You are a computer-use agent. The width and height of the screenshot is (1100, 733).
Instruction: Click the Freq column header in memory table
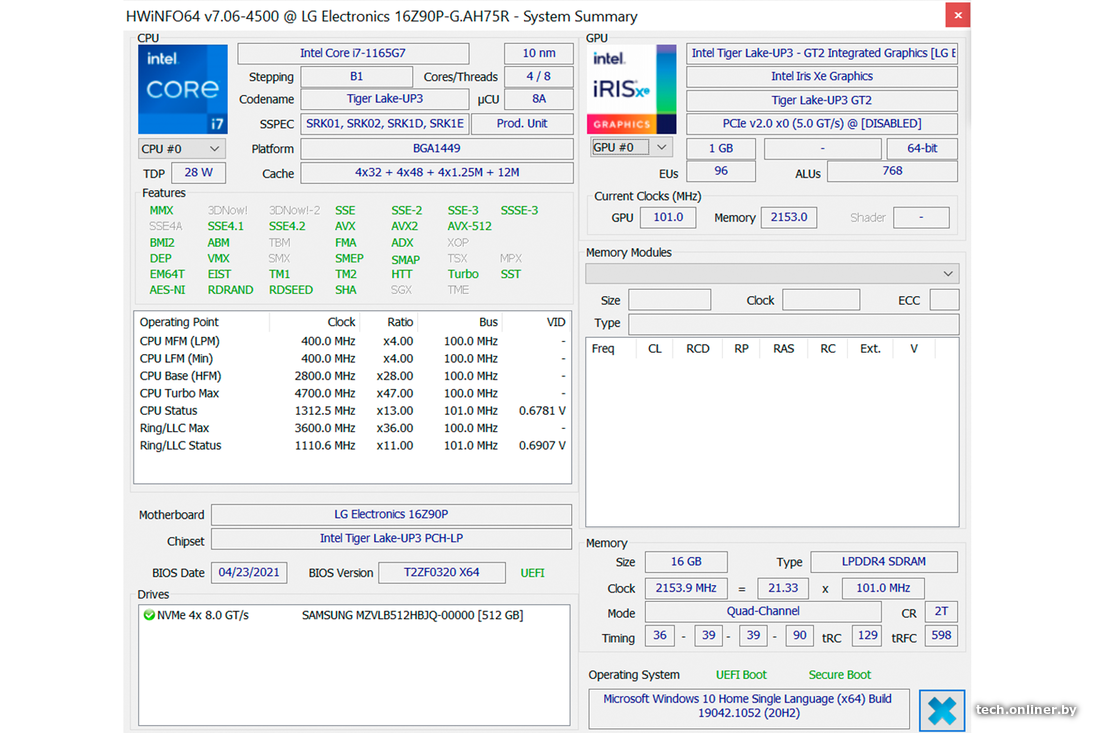pos(603,349)
